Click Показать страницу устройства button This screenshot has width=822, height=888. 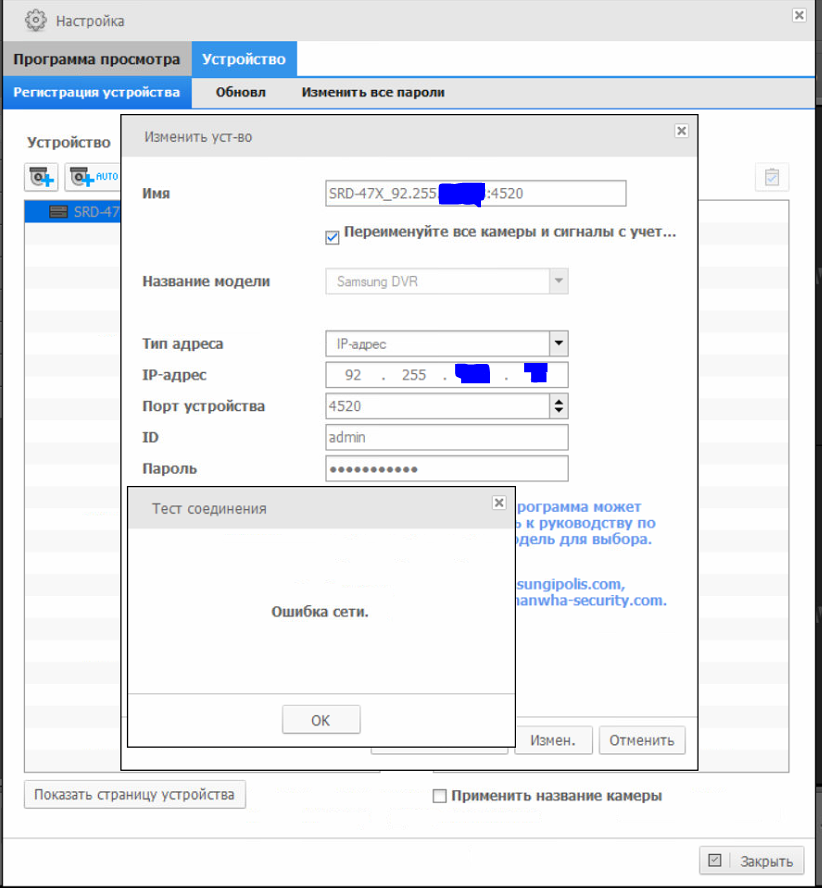tap(134, 795)
